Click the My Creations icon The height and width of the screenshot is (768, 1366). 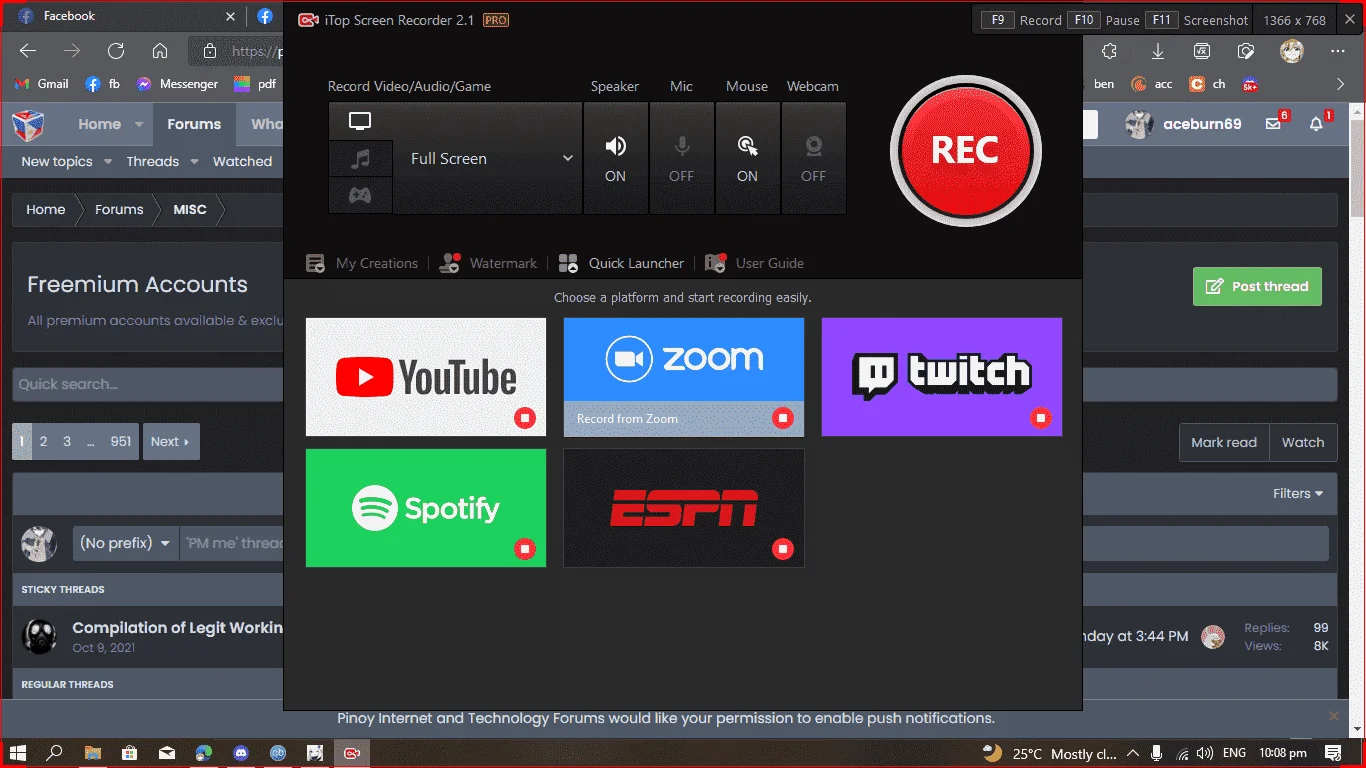click(315, 264)
